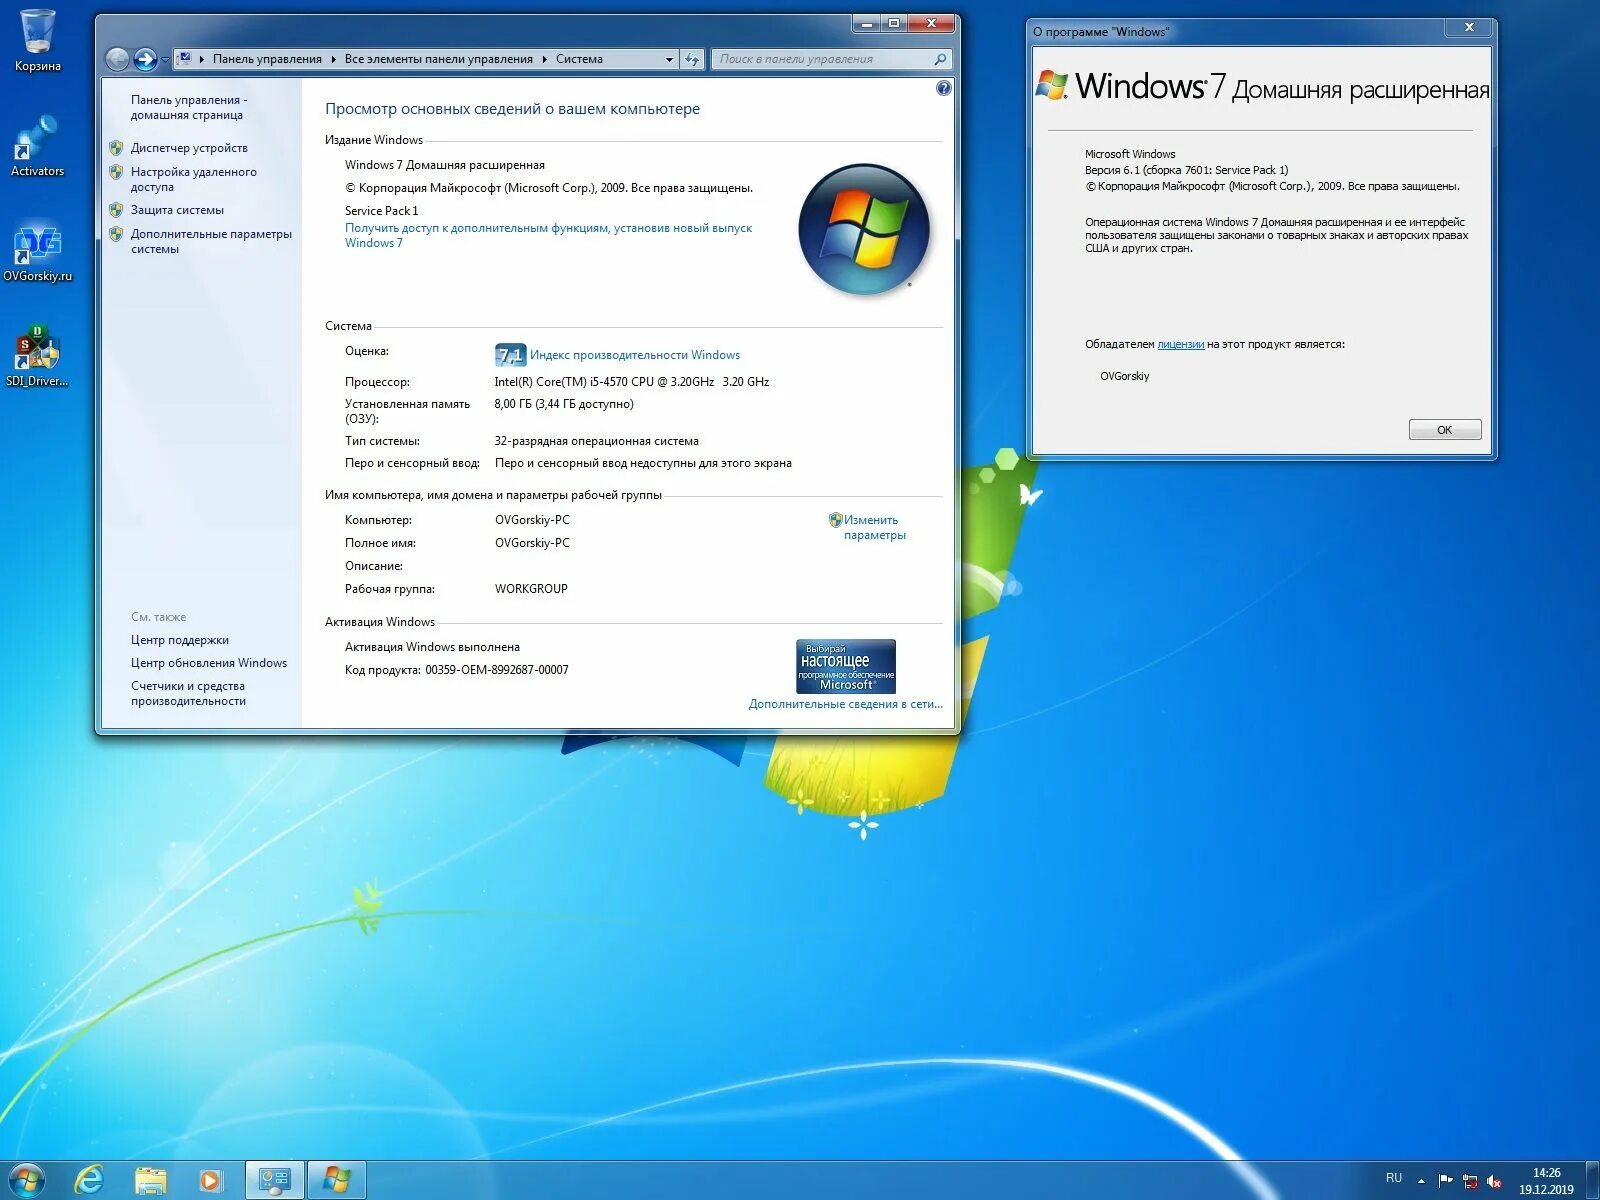Select the Все элементы панели управления breadcrumb
Viewport: 1600px width, 1200px height.
tap(438, 60)
